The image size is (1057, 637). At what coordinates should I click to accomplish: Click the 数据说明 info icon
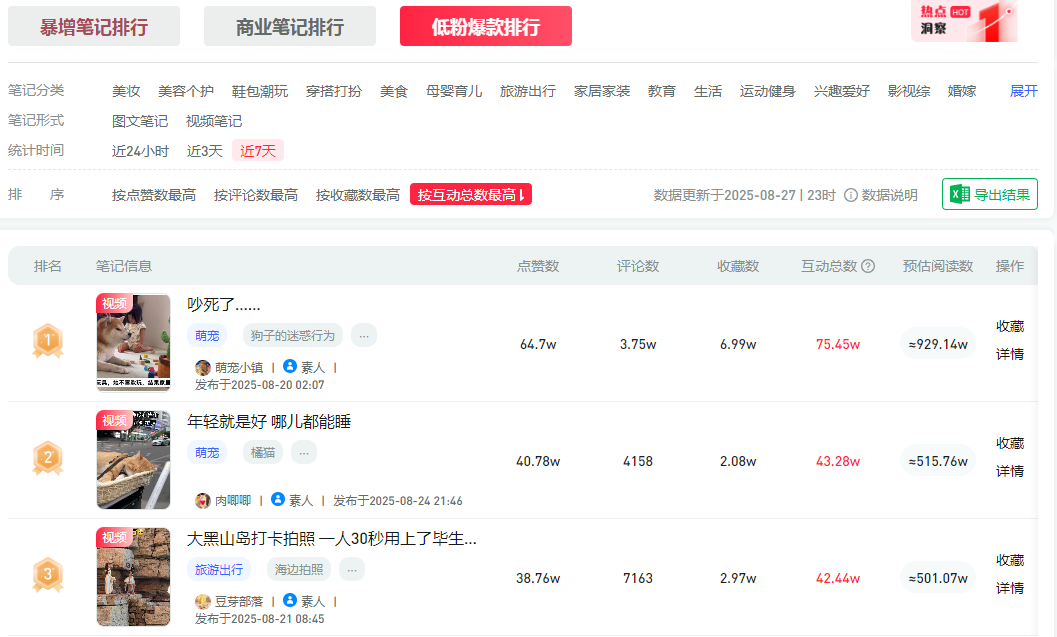tap(851, 195)
